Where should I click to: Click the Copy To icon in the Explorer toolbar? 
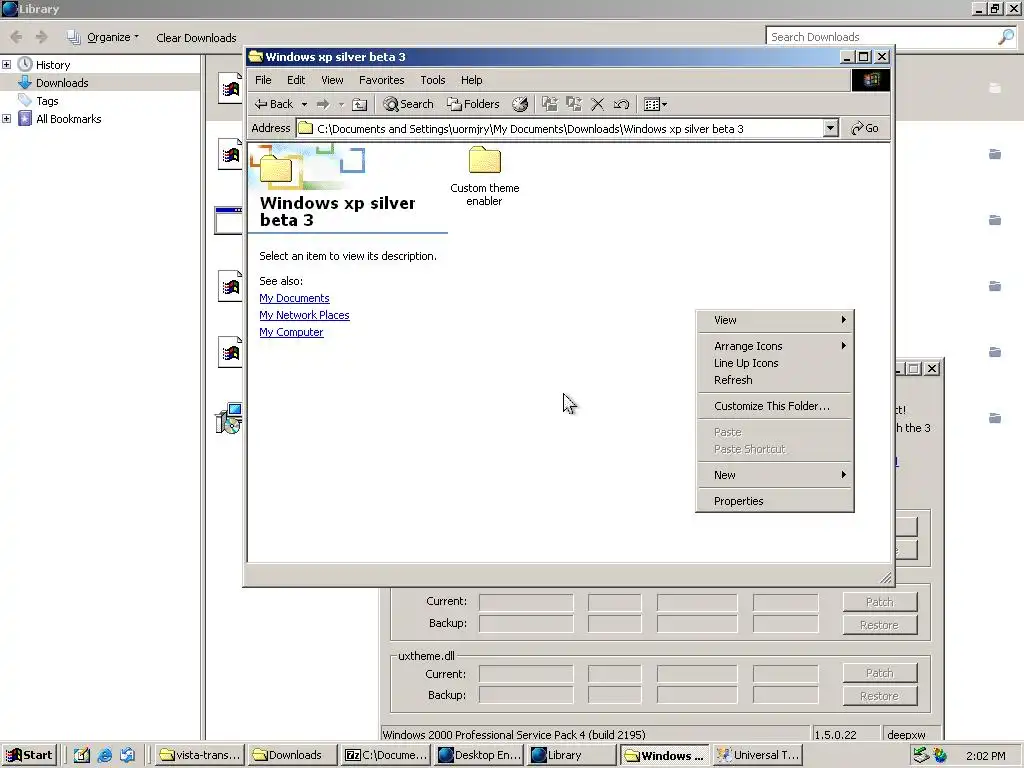click(573, 104)
